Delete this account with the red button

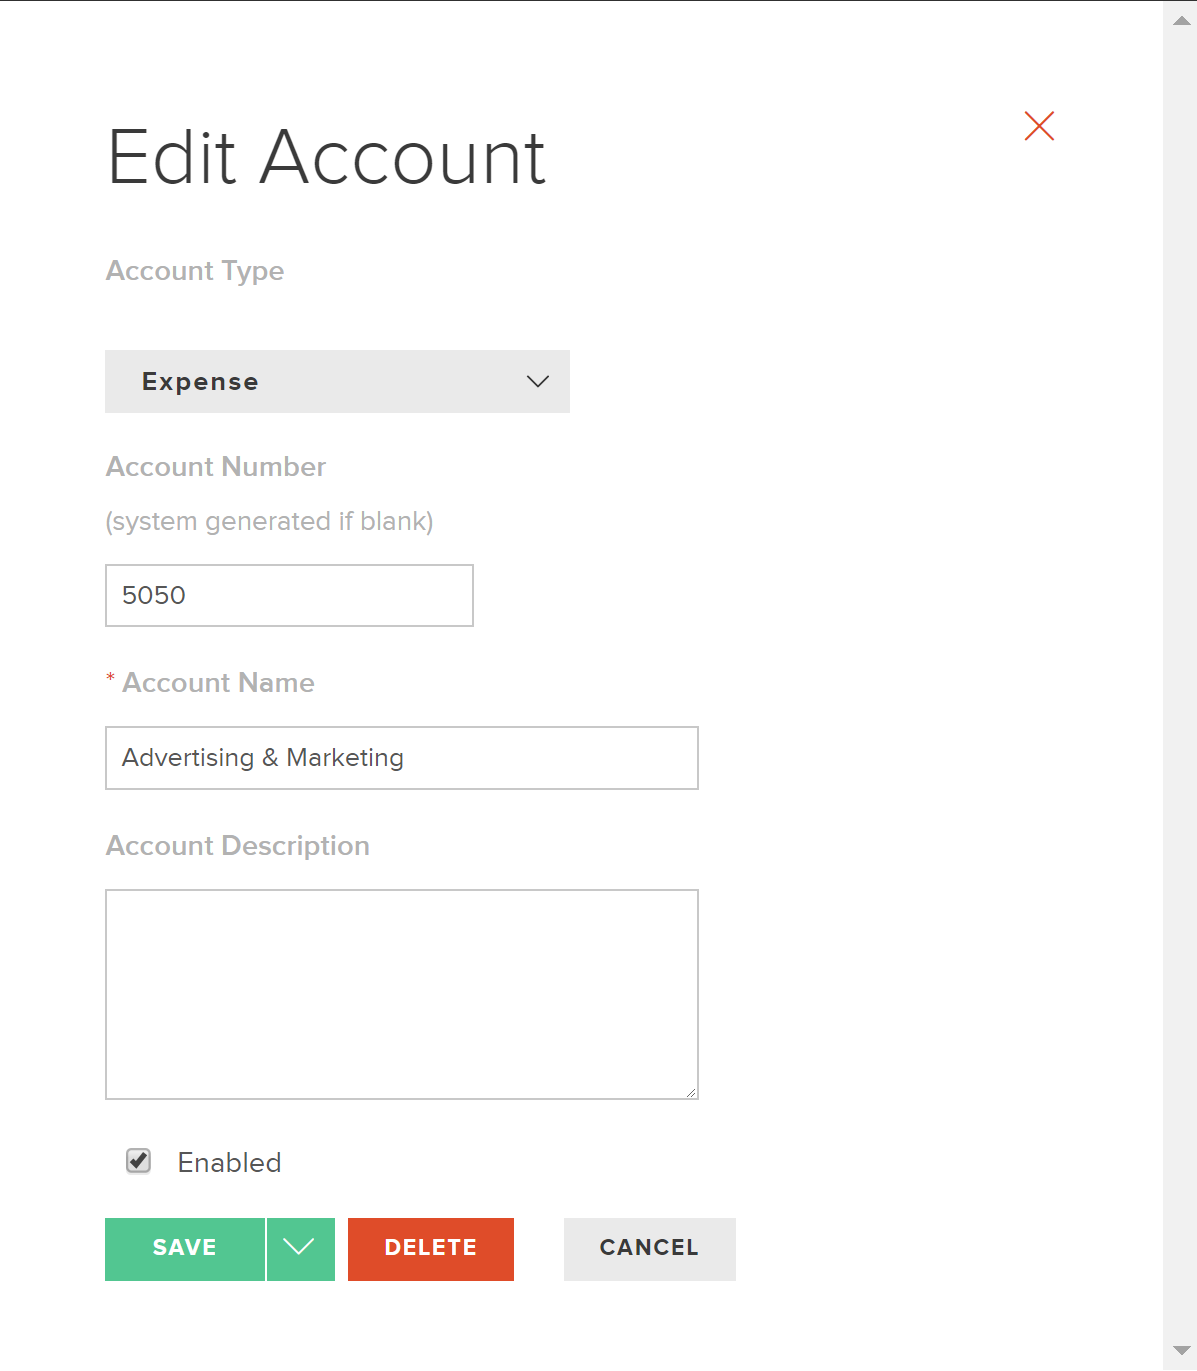431,1249
